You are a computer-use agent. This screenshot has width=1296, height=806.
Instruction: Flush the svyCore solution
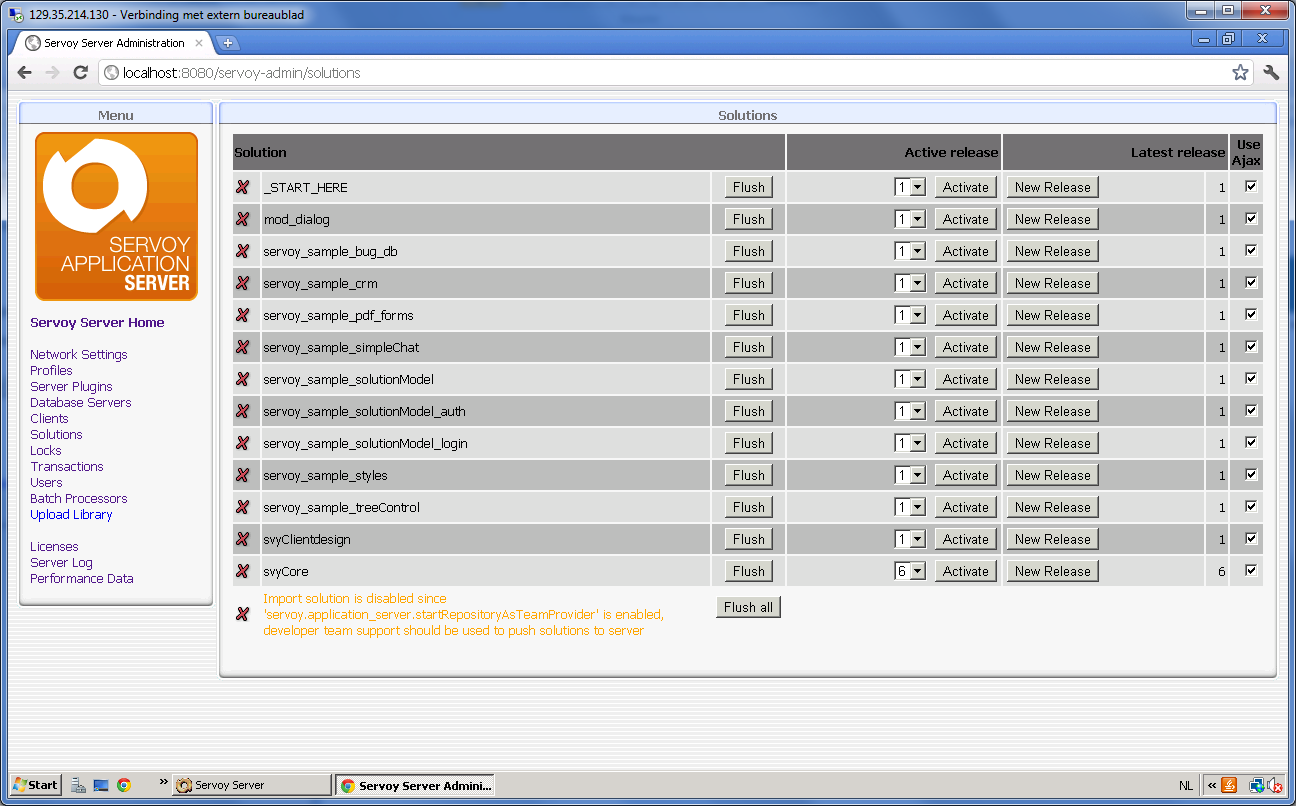[x=748, y=571]
